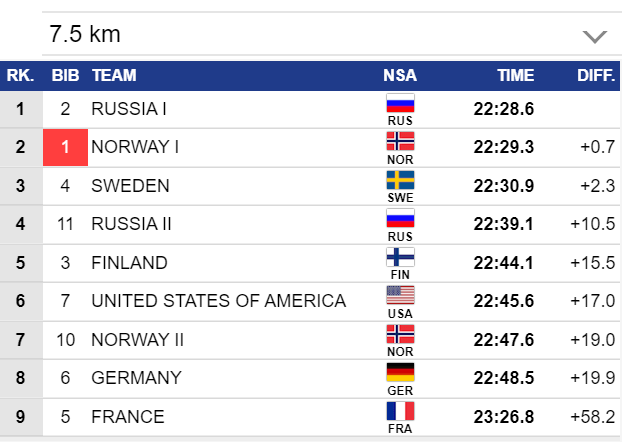The image size is (633, 443).
Task: Click the Finland flag icon
Action: [x=400, y=257]
